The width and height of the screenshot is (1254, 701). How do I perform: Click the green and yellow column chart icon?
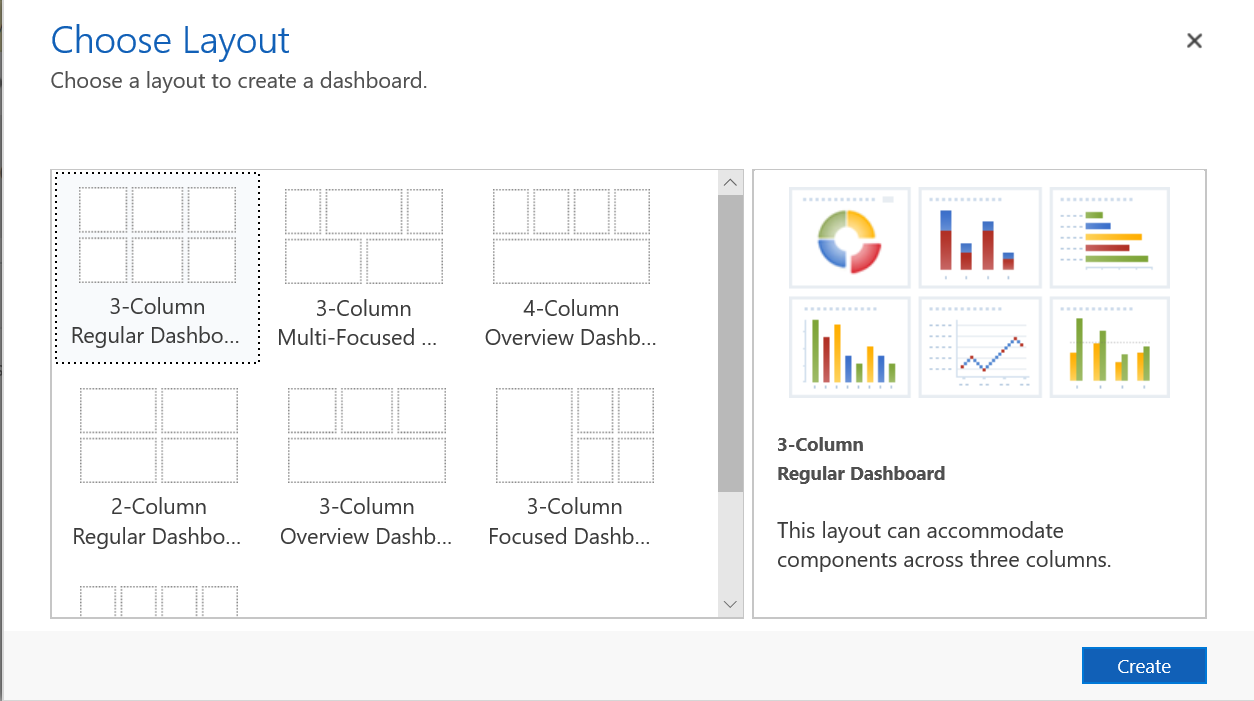click(1109, 346)
